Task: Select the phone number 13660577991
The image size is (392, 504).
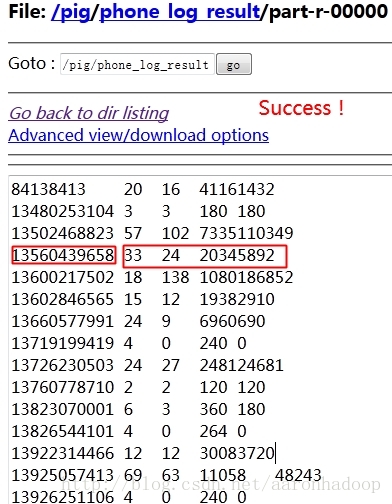Action: [63, 321]
